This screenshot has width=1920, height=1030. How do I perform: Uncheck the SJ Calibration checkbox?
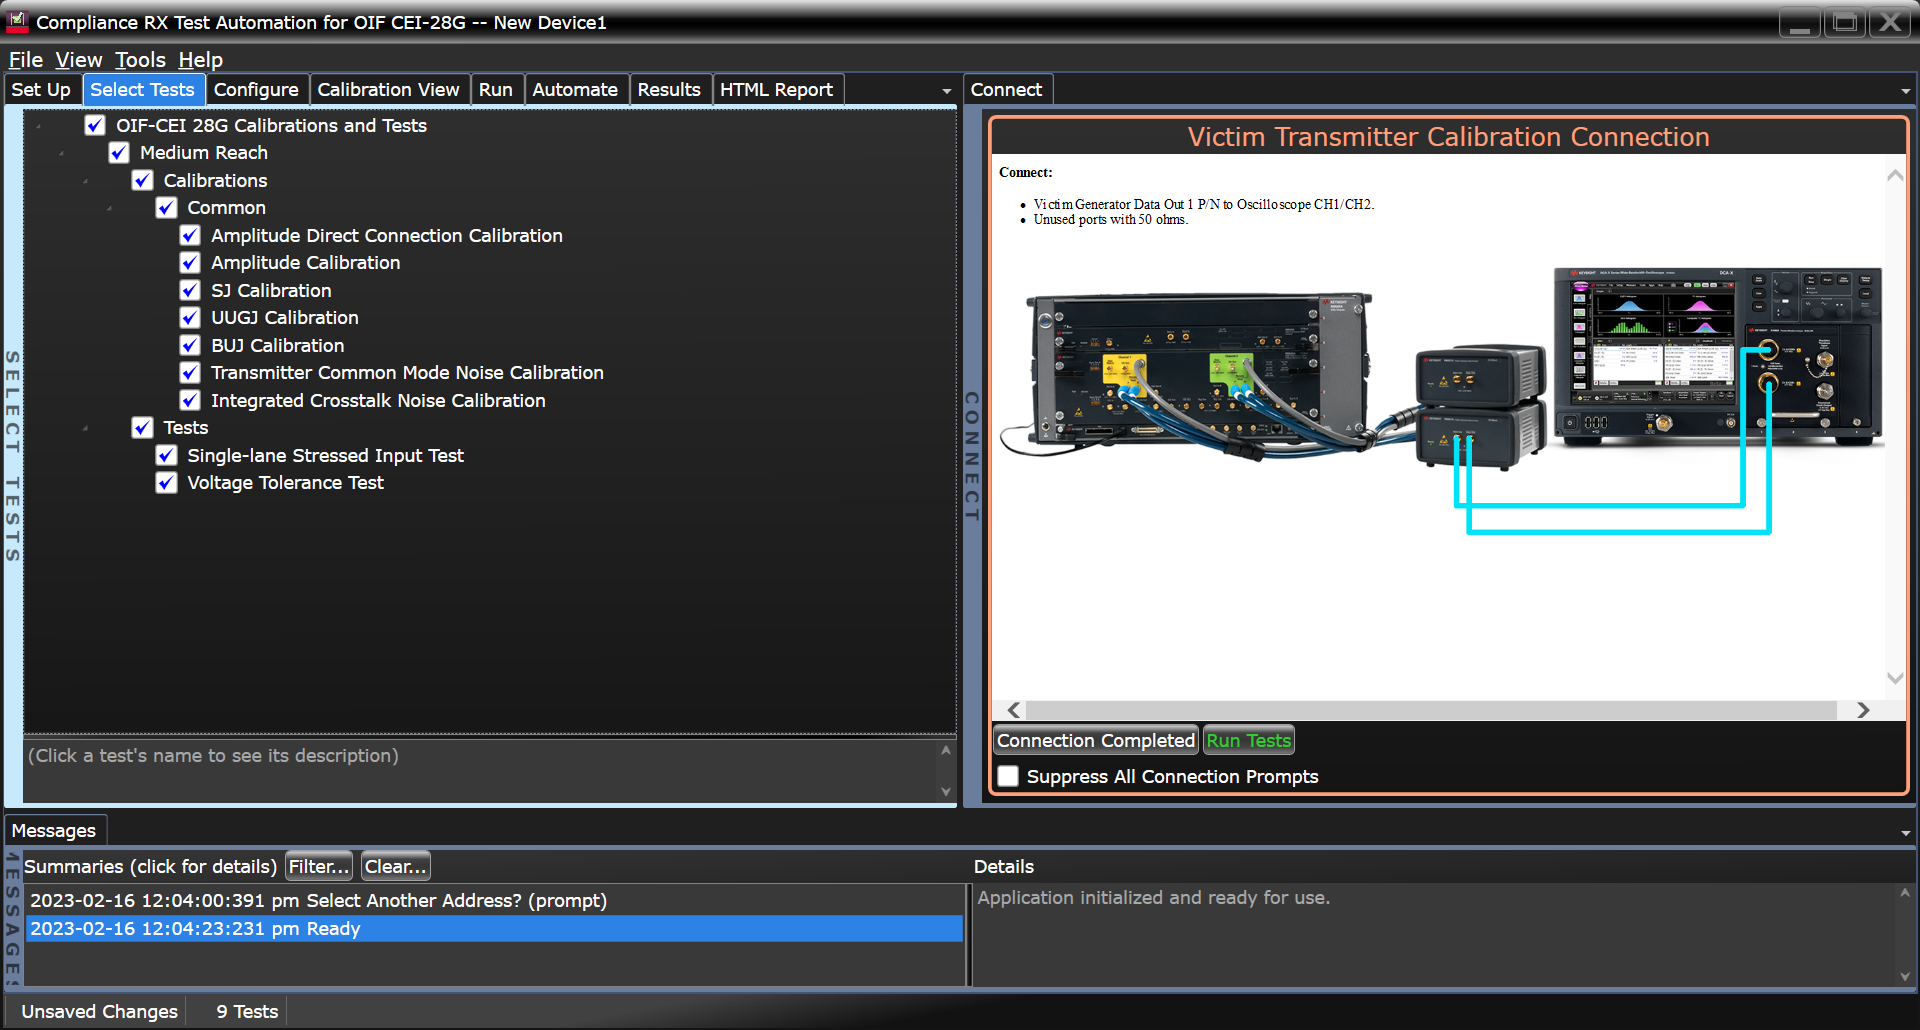point(189,290)
